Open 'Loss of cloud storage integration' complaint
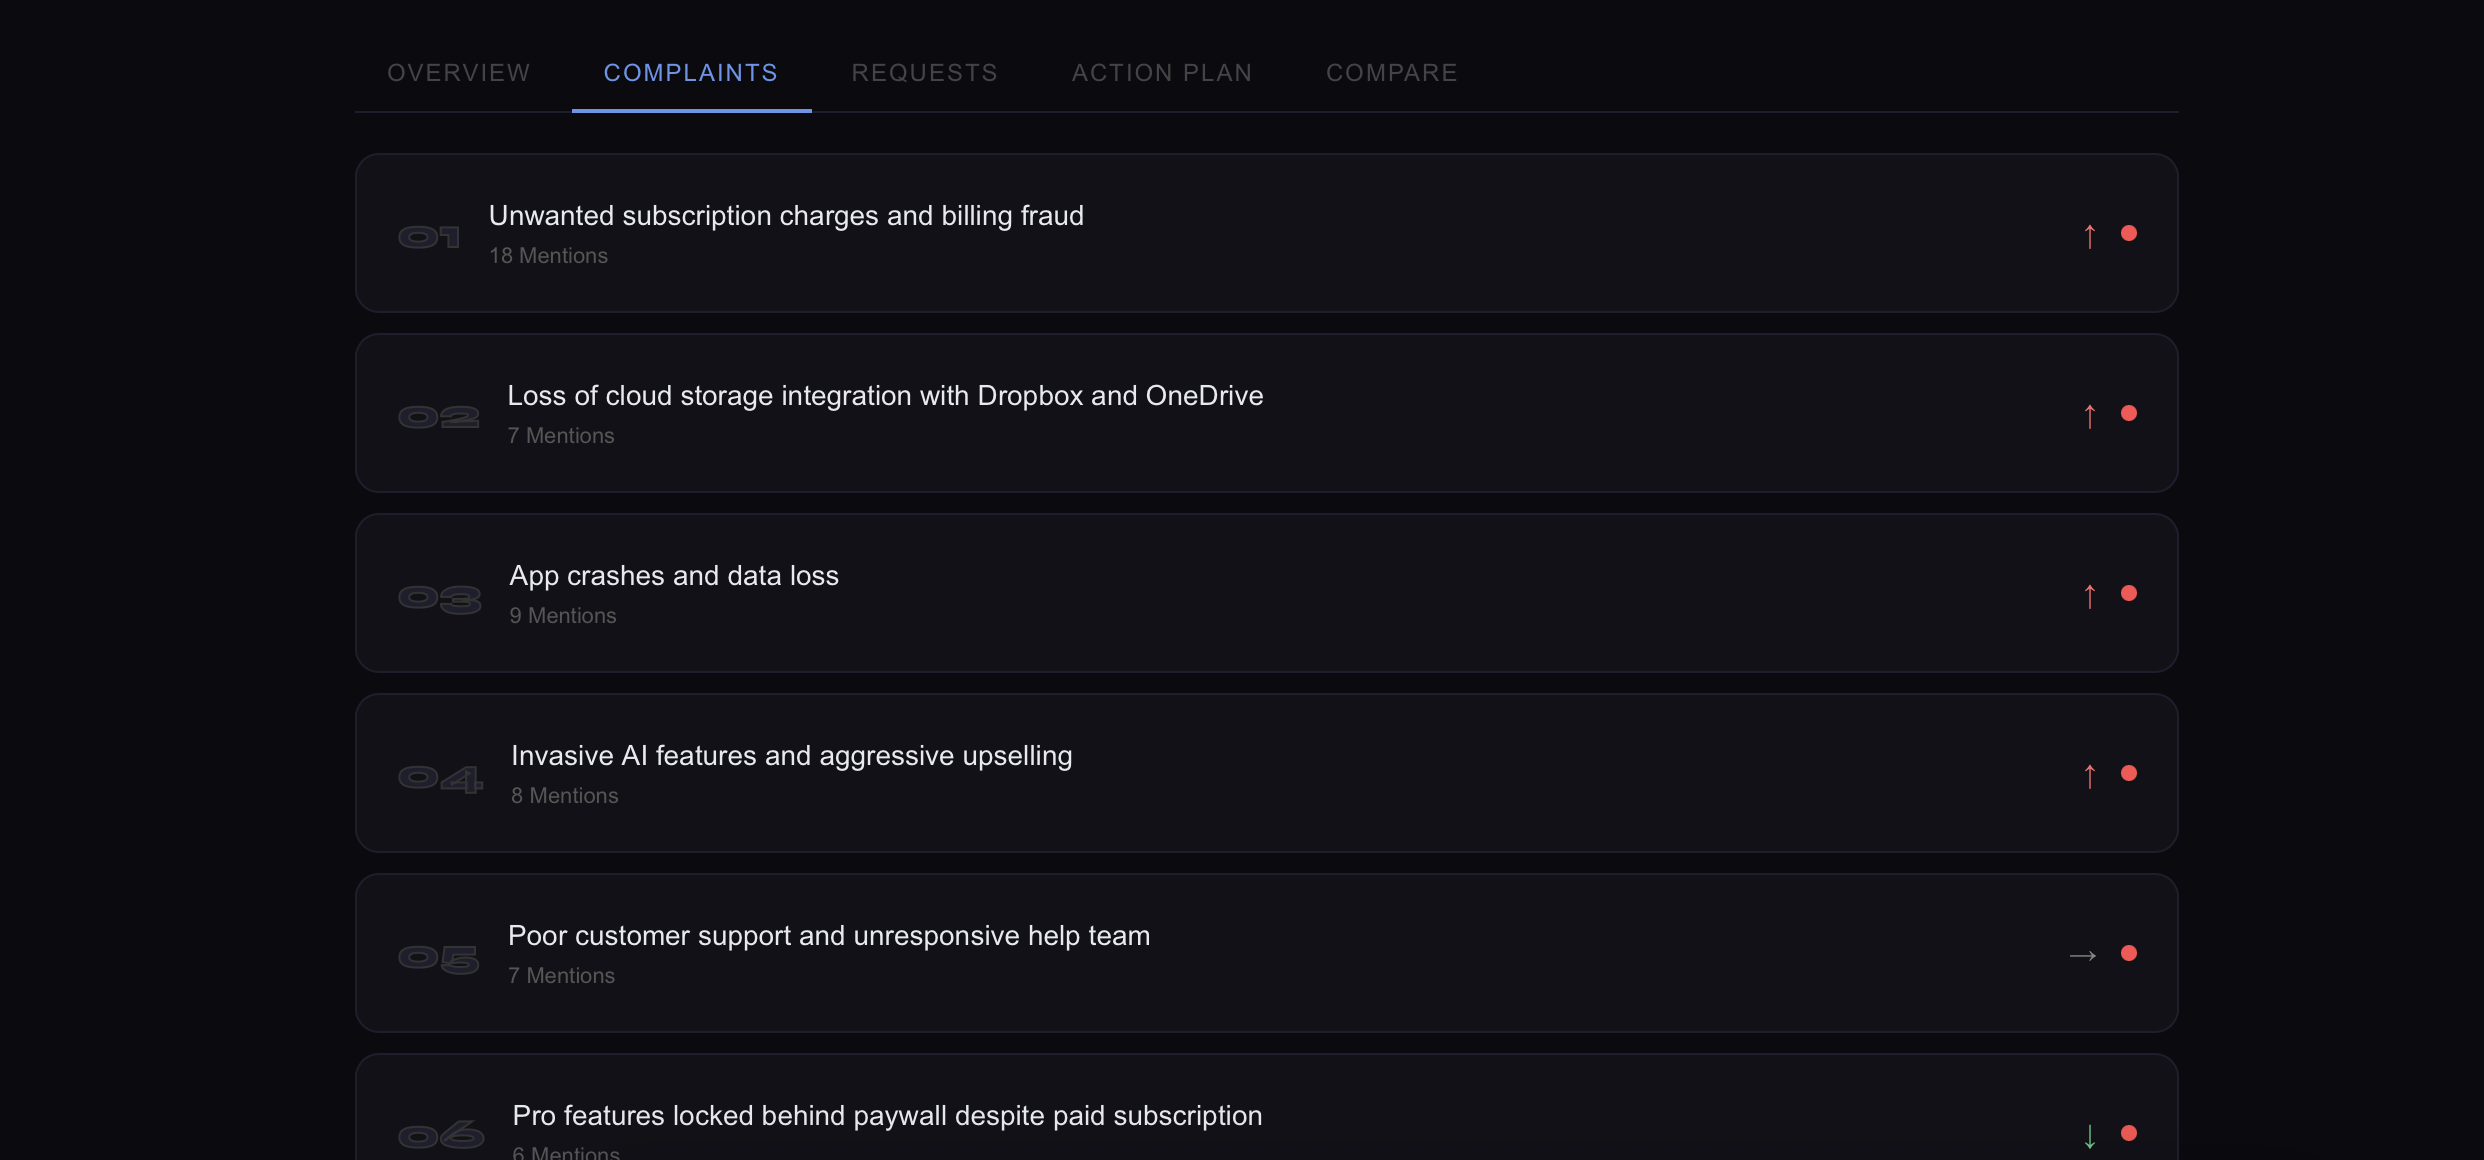2484x1160 pixels. pyautogui.click(x=1266, y=413)
